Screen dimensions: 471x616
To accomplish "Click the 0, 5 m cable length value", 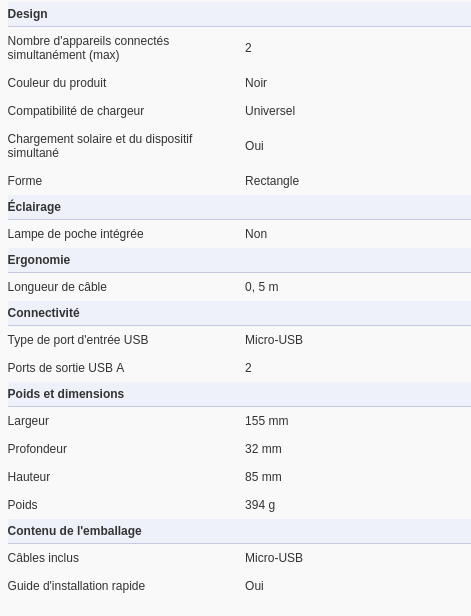I will tap(262, 287).
